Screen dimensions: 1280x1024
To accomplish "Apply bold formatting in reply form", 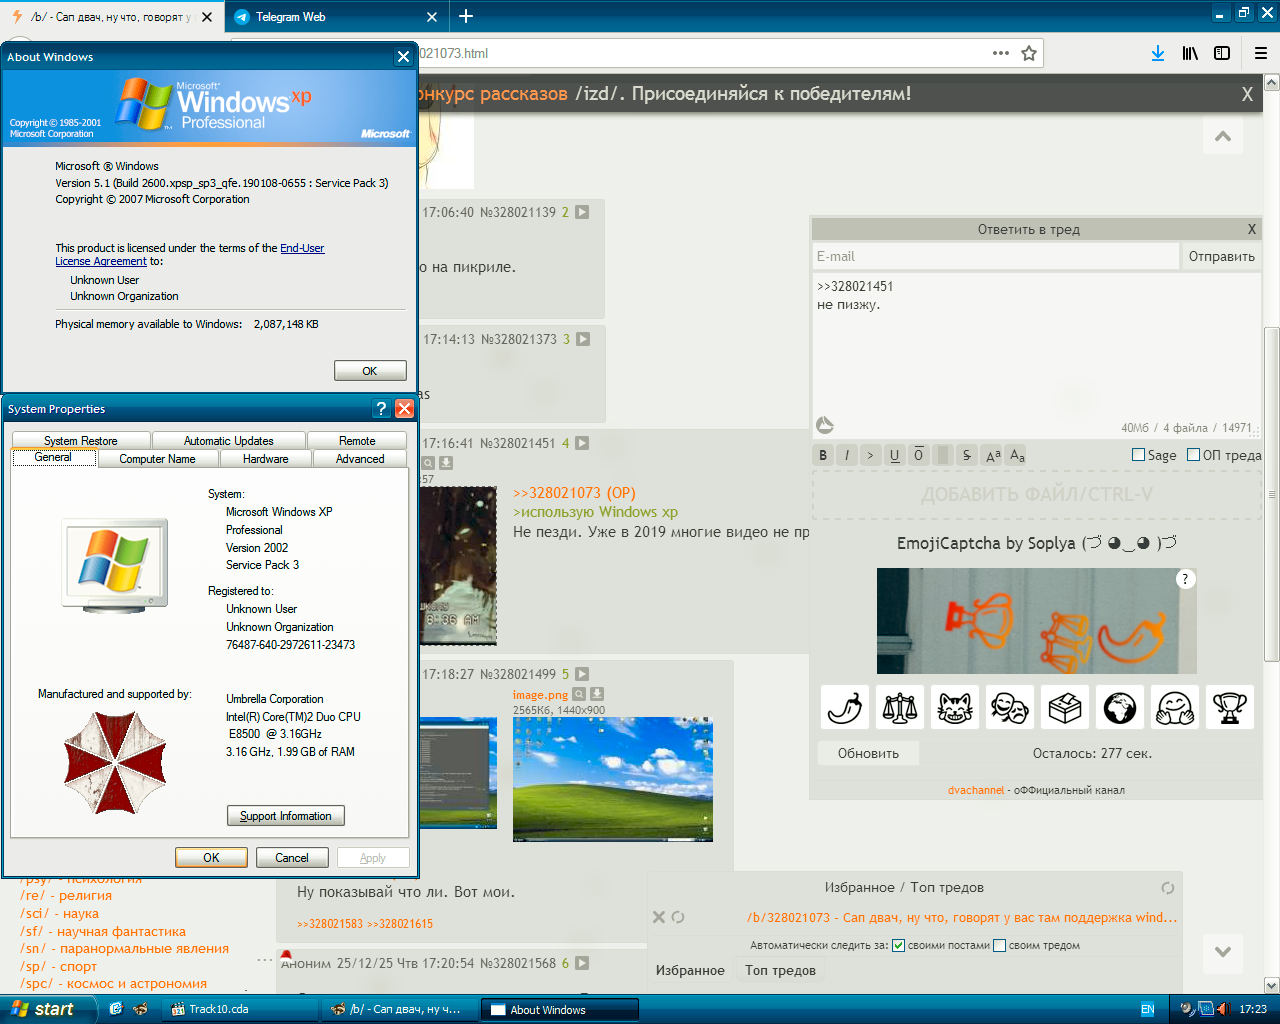I will pyautogui.click(x=824, y=455).
